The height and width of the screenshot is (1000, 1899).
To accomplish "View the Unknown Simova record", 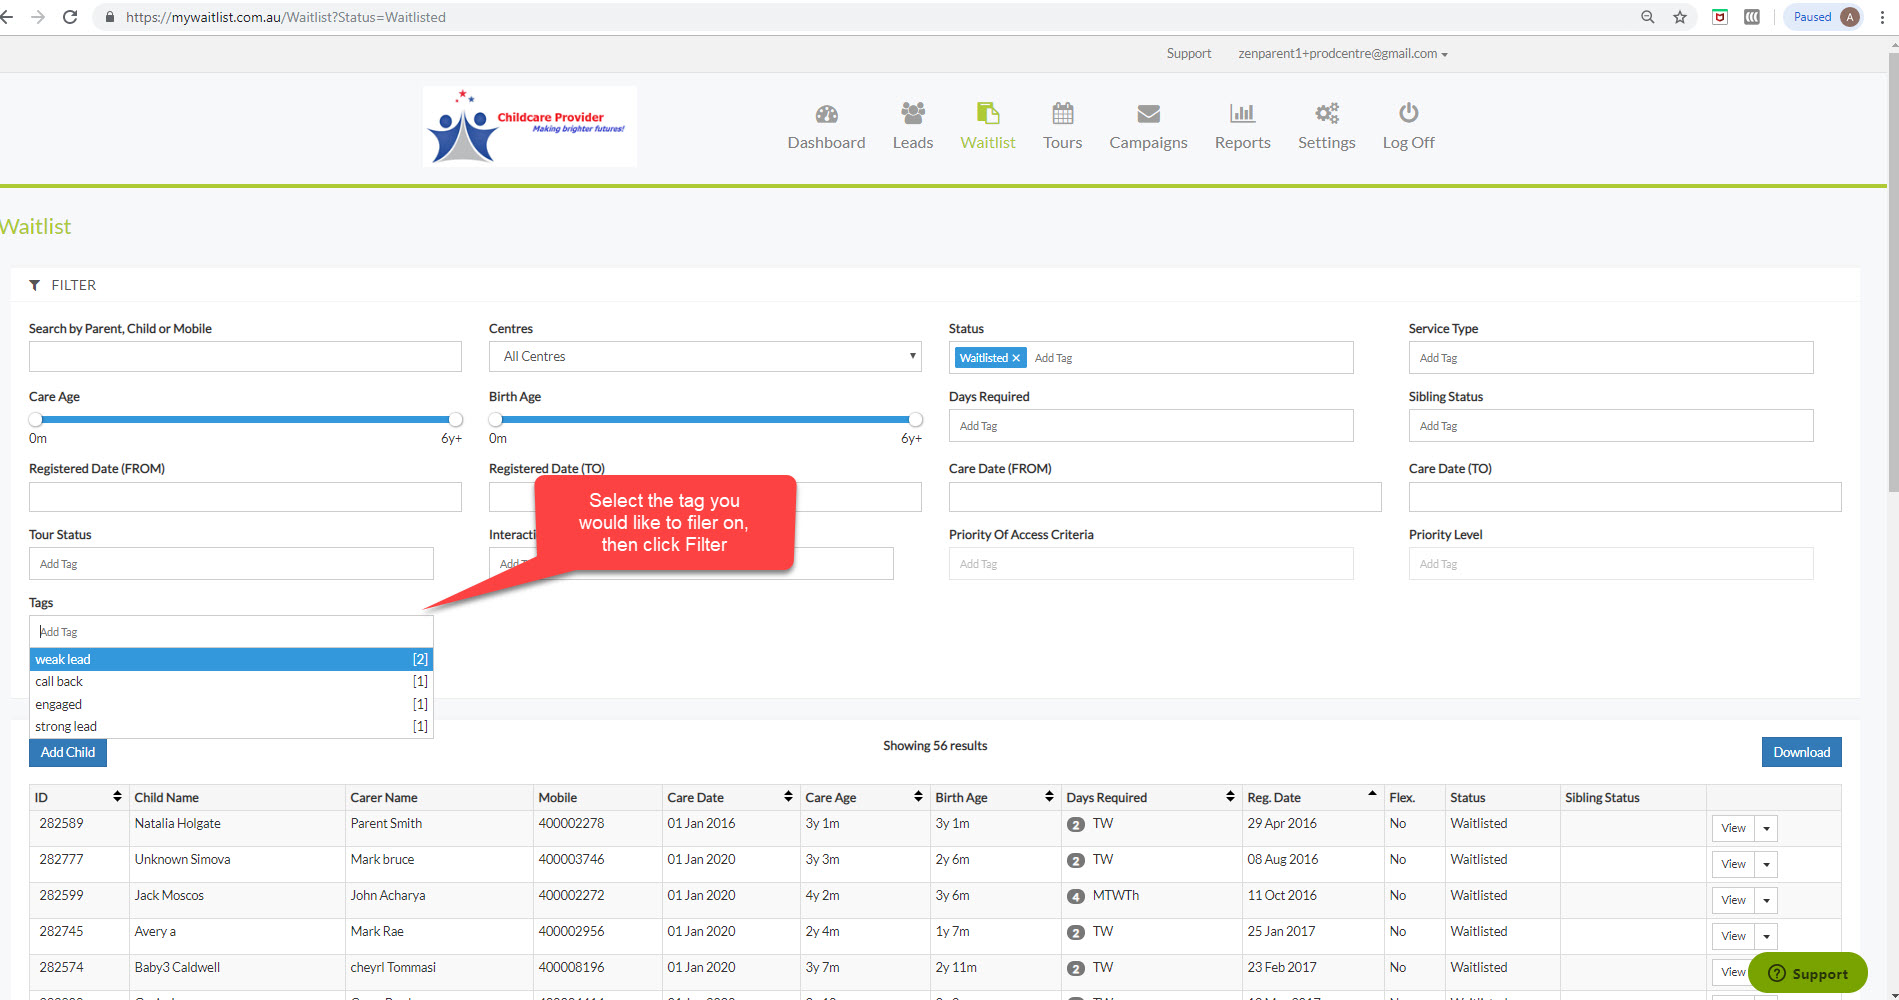I will [1733, 864].
